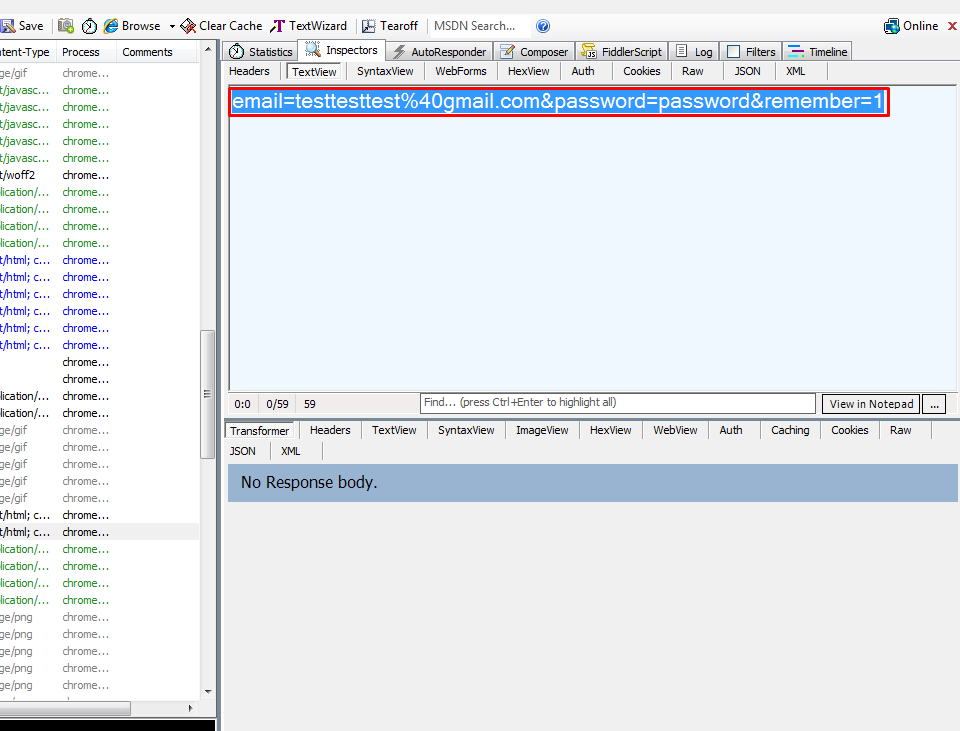Click the camera screenshot icon in toolbar
Screen dimensions: 960x731
click(66, 26)
